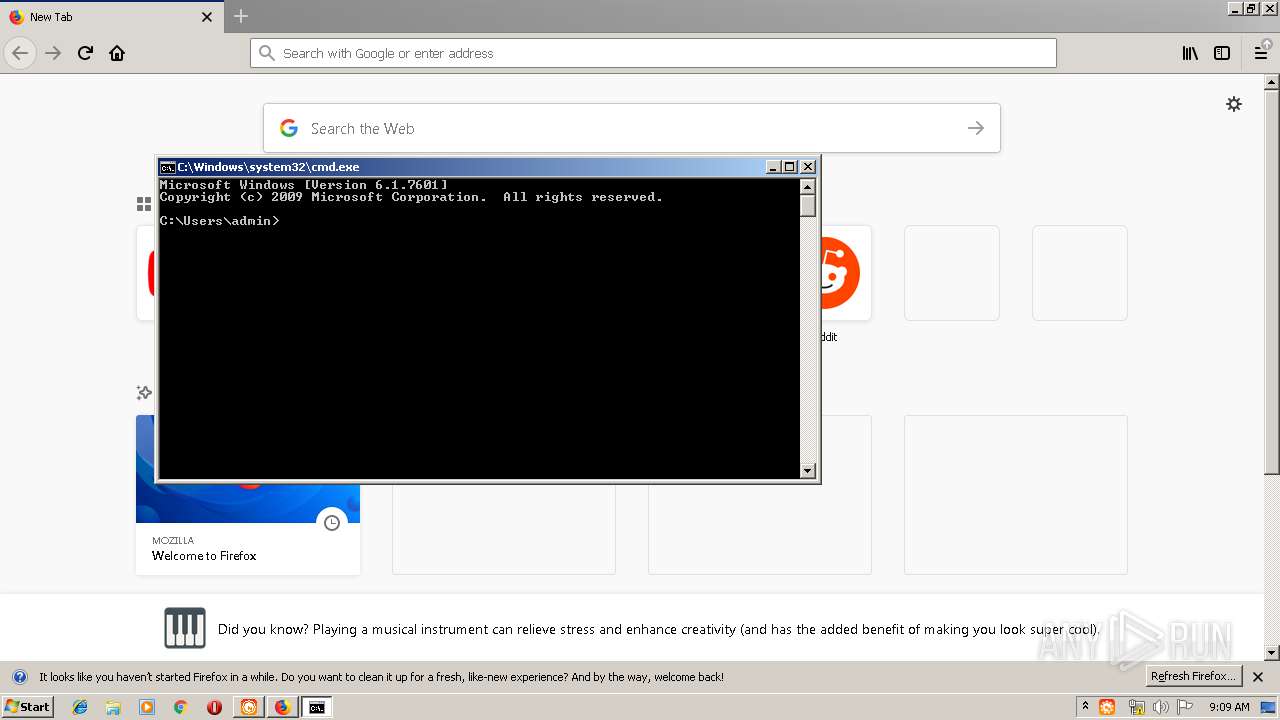Image resolution: width=1280 pixels, height=720 pixels.
Task: Open the first empty top site tile
Action: (x=952, y=273)
